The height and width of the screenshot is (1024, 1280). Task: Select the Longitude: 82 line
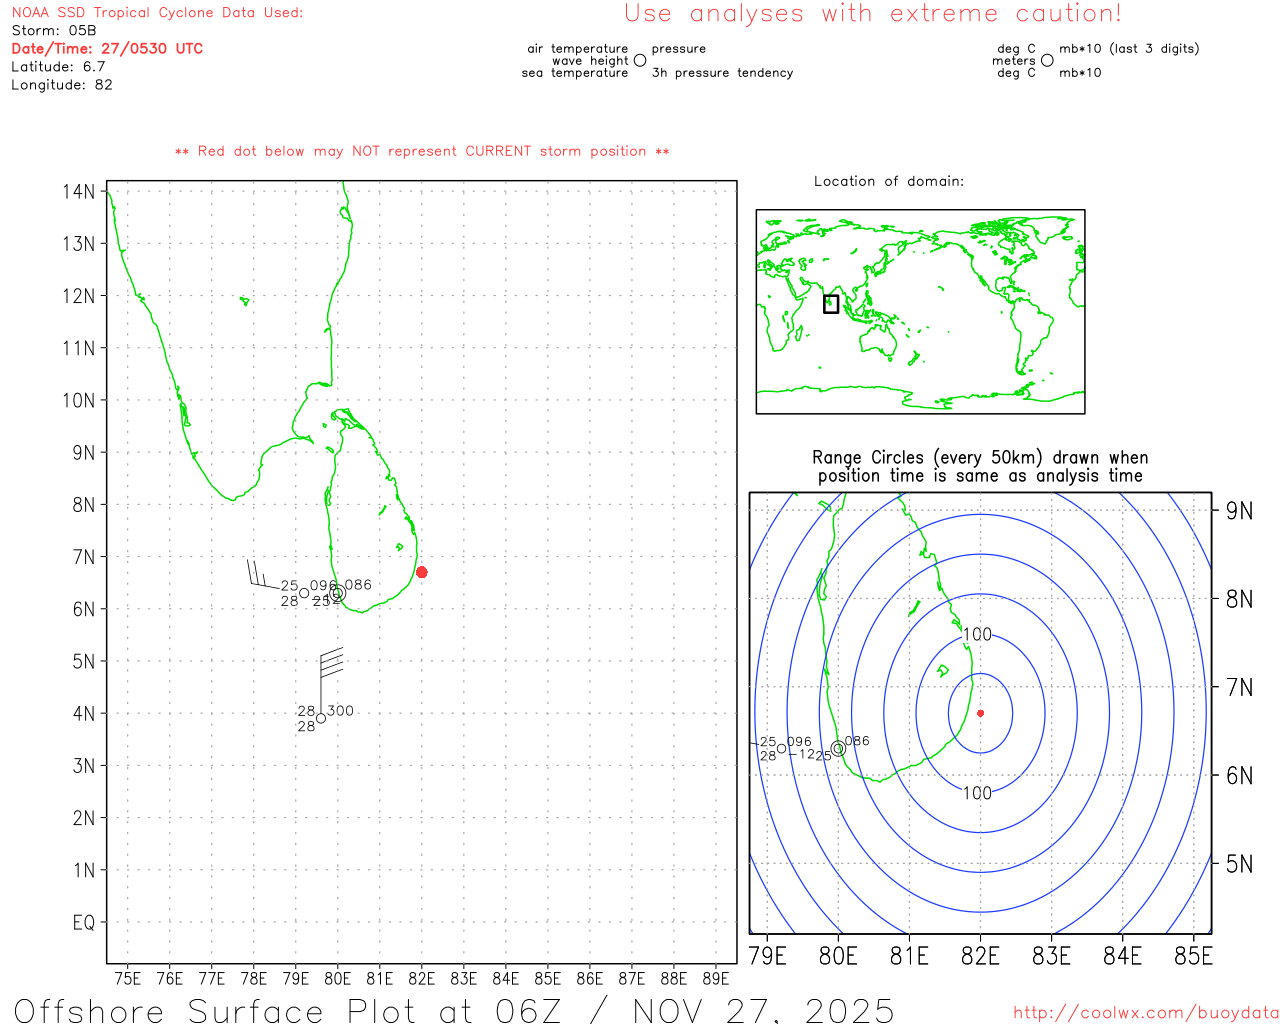click(62, 85)
